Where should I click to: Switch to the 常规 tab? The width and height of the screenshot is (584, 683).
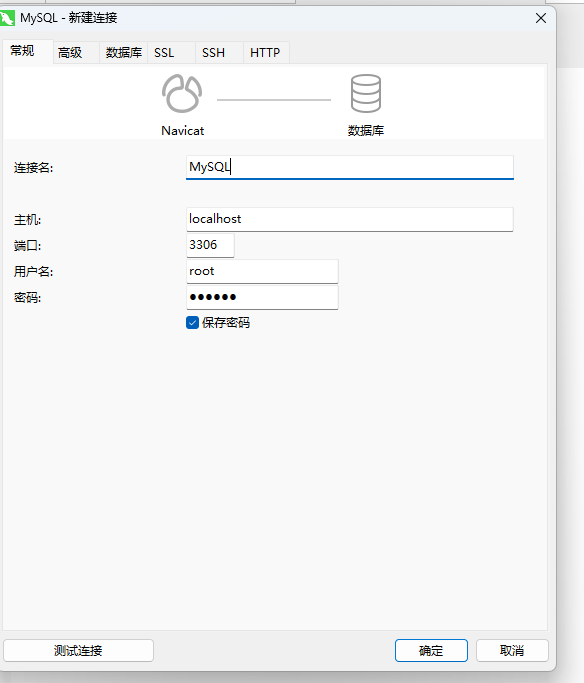(x=27, y=51)
